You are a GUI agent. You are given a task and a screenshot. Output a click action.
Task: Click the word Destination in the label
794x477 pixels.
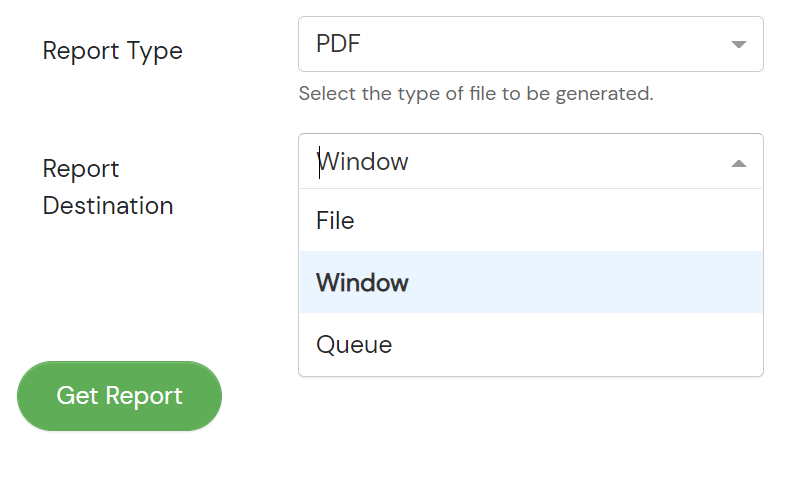pos(108,206)
